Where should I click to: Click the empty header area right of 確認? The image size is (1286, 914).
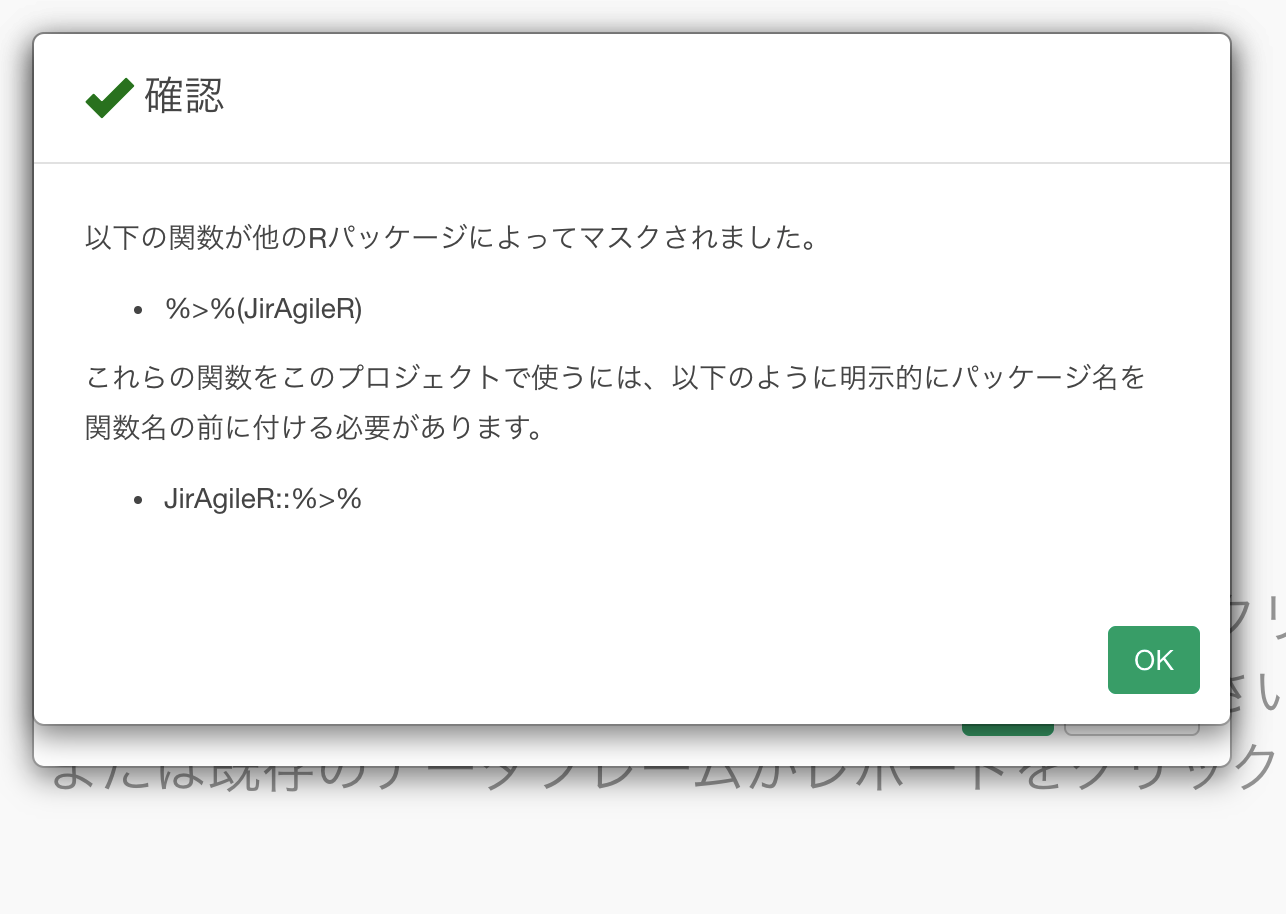click(700, 97)
